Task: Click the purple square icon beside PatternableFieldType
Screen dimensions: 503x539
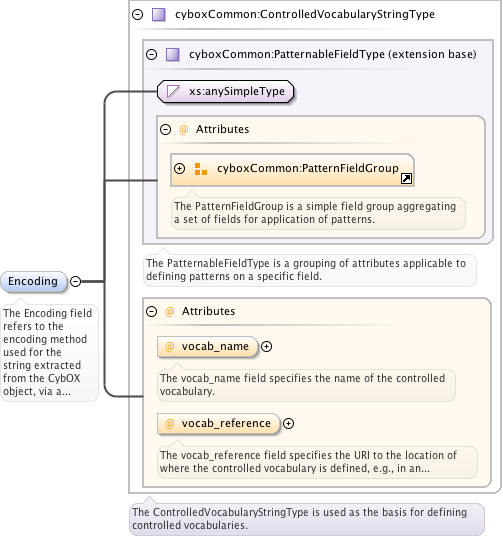Action: (x=173, y=55)
